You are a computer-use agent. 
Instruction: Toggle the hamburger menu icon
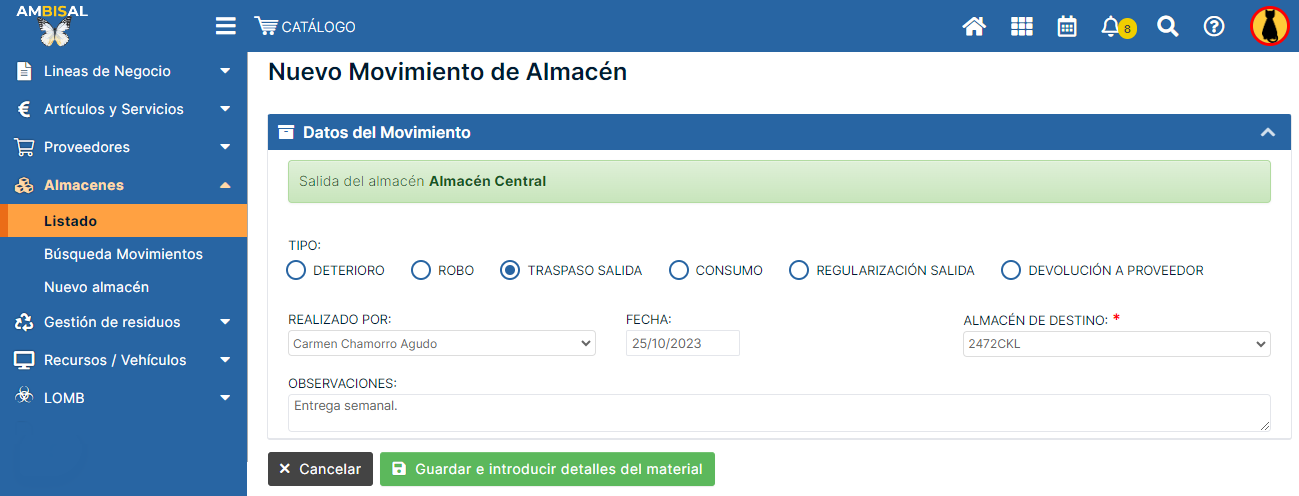click(226, 27)
